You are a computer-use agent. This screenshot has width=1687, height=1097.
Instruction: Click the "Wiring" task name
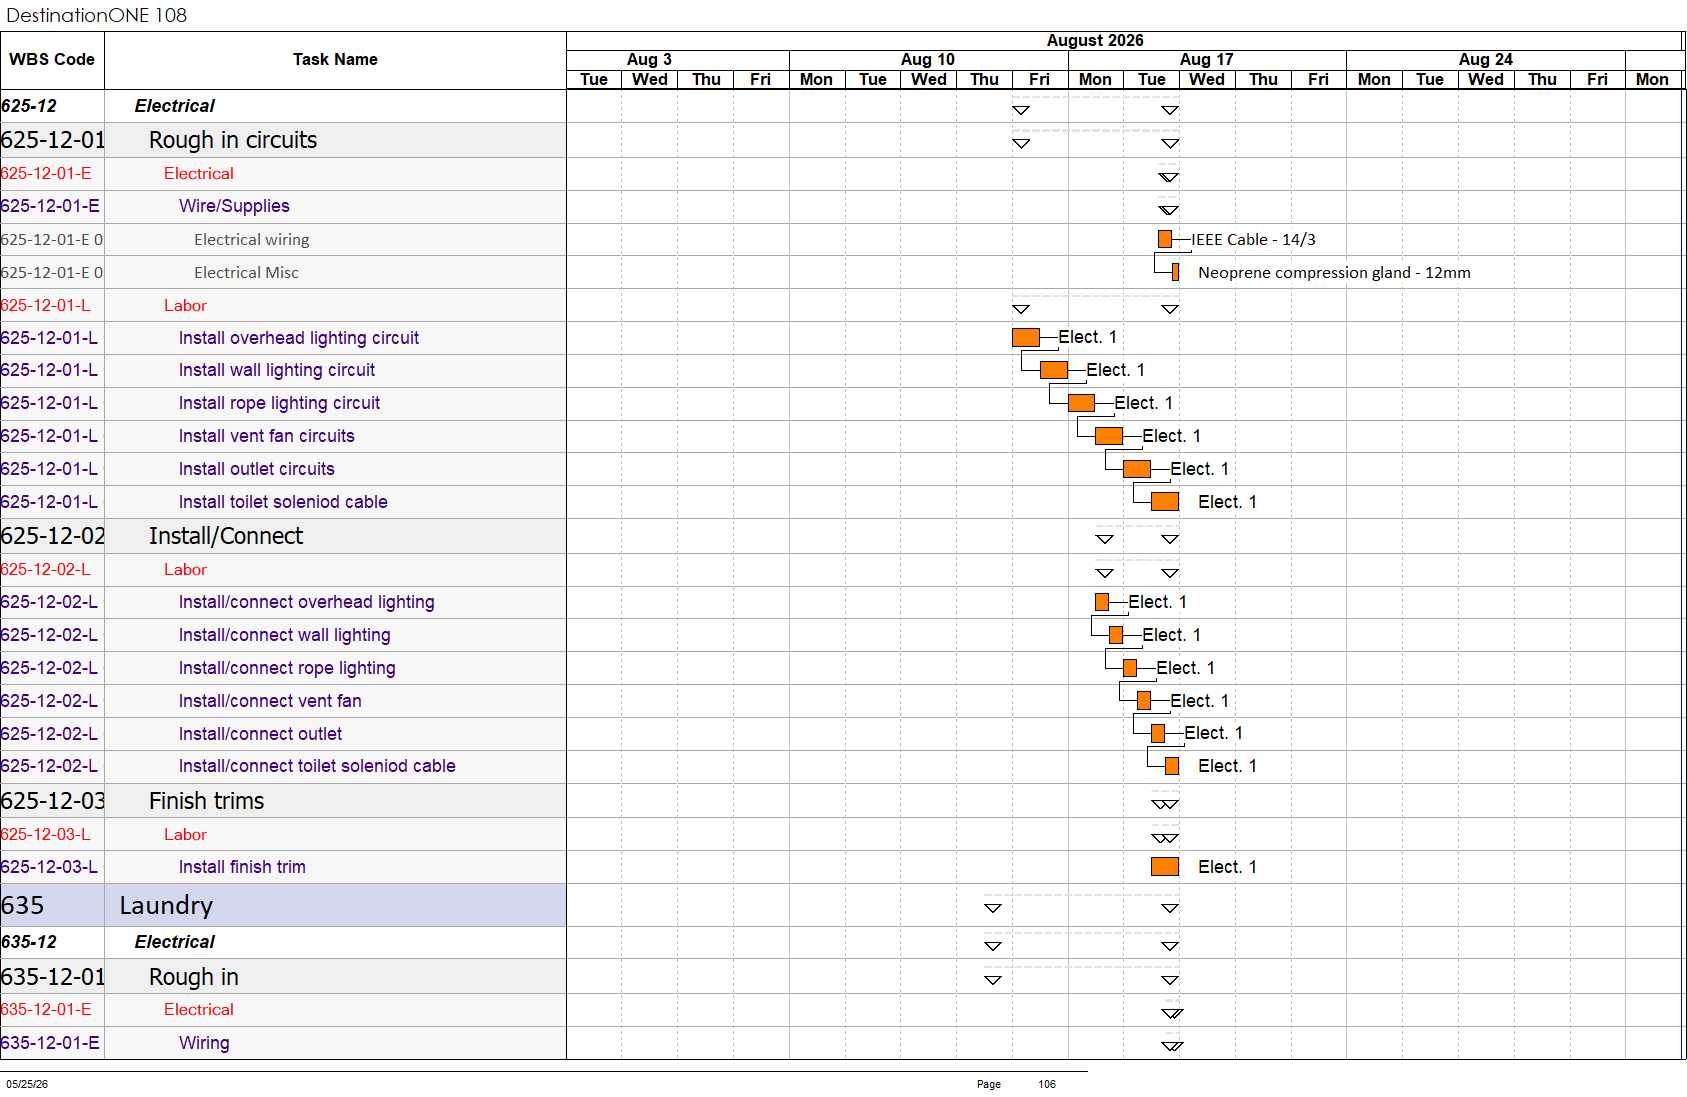pyautogui.click(x=204, y=1043)
